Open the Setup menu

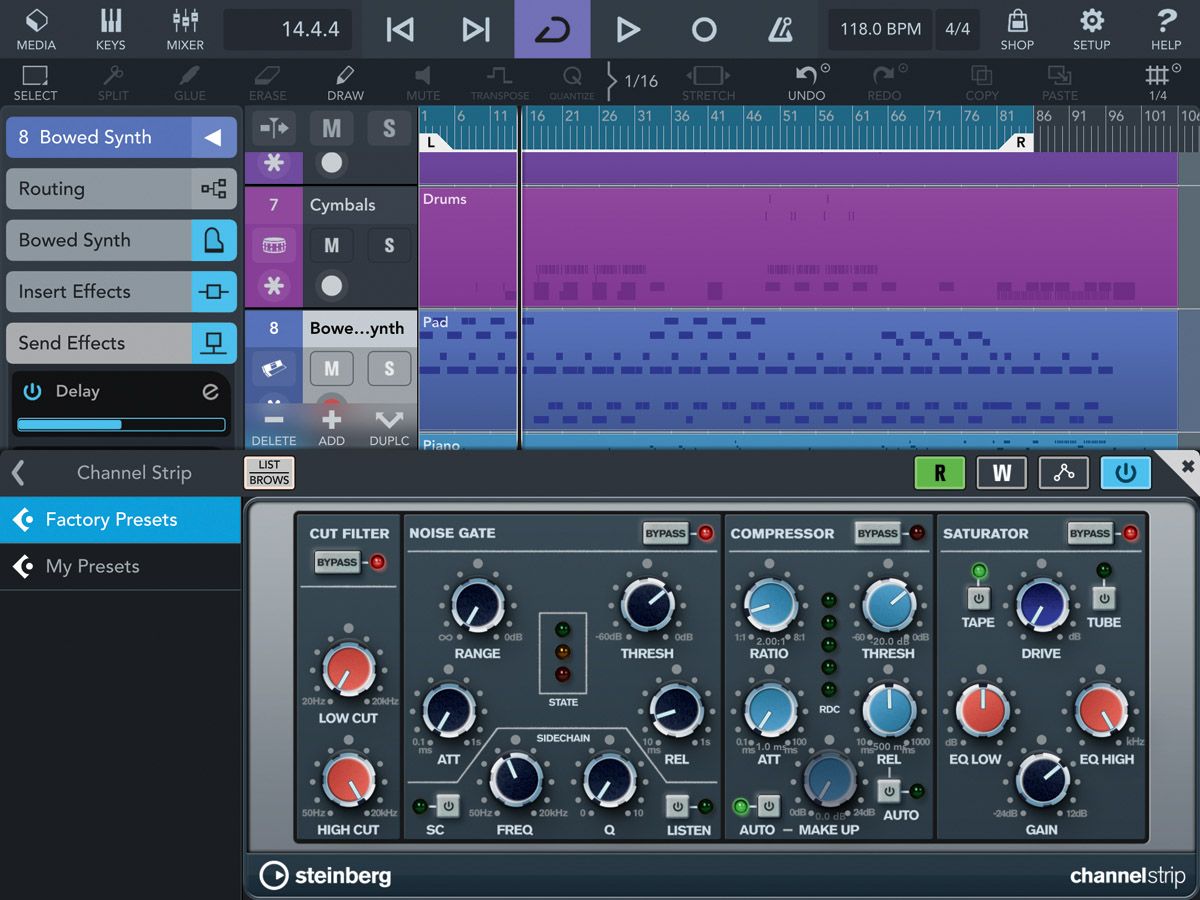(x=1091, y=29)
